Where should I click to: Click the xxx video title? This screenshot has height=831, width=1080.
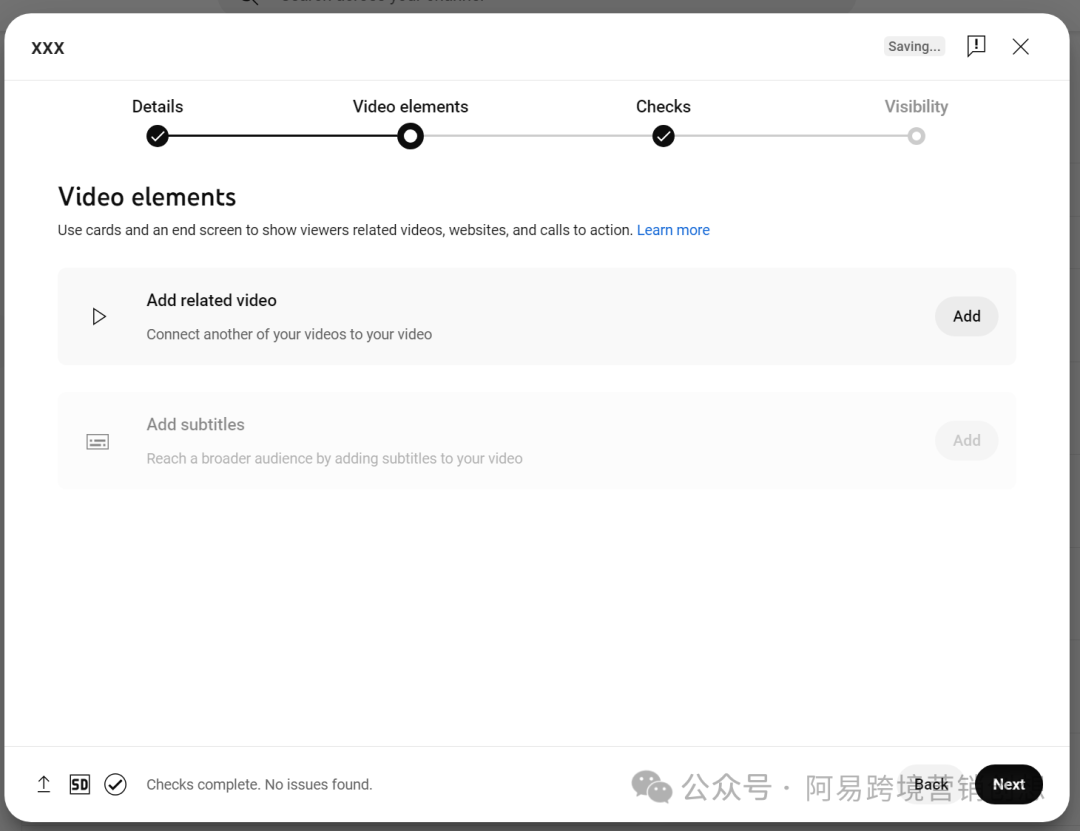[48, 48]
